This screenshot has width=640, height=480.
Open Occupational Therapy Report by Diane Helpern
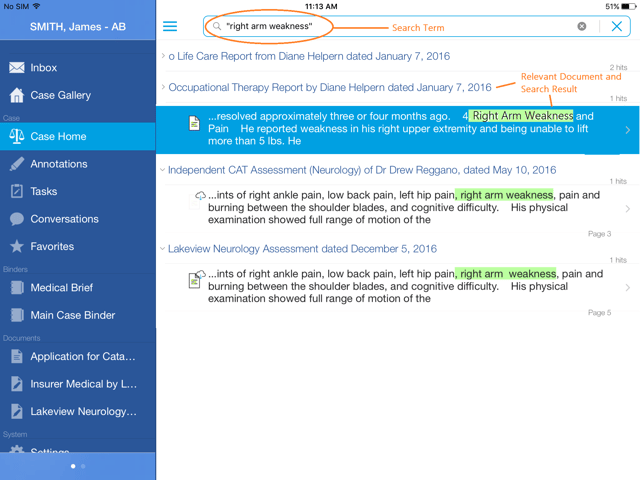330,87
